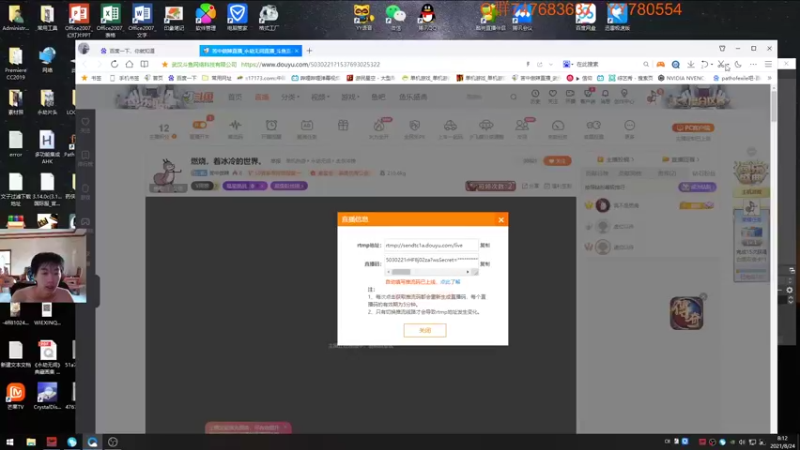Viewport: 800px width, 450px height.
Task: Copy the rtmp address
Action: 485,245
